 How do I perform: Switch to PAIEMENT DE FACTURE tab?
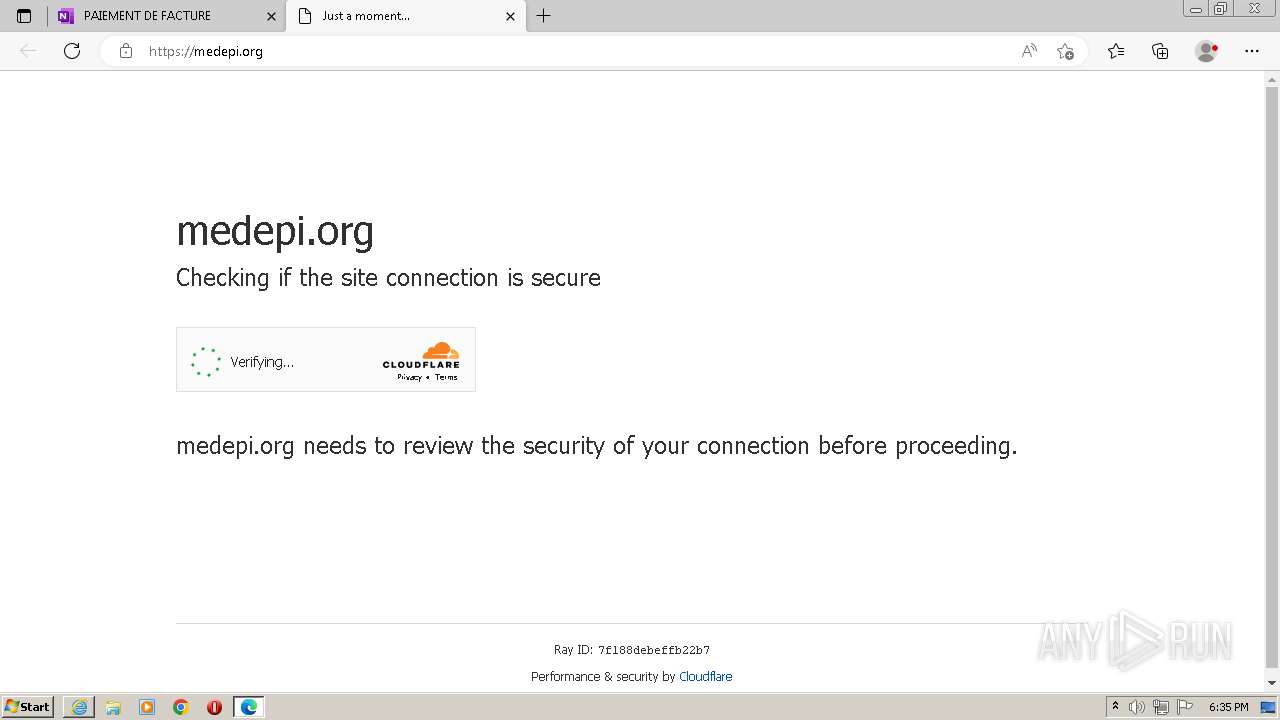(160, 16)
